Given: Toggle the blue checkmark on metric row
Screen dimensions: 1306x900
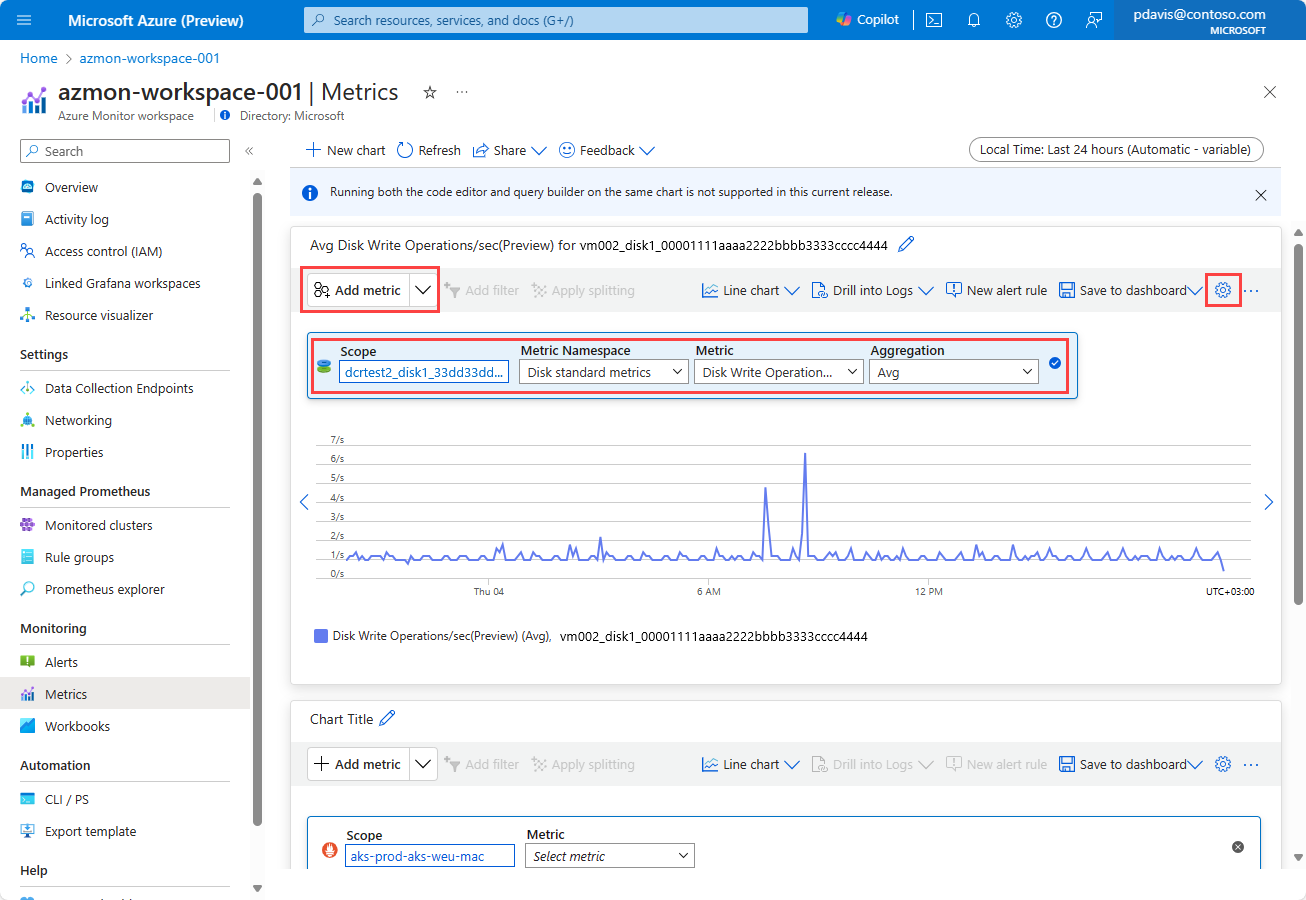Looking at the screenshot, I should [x=1055, y=364].
